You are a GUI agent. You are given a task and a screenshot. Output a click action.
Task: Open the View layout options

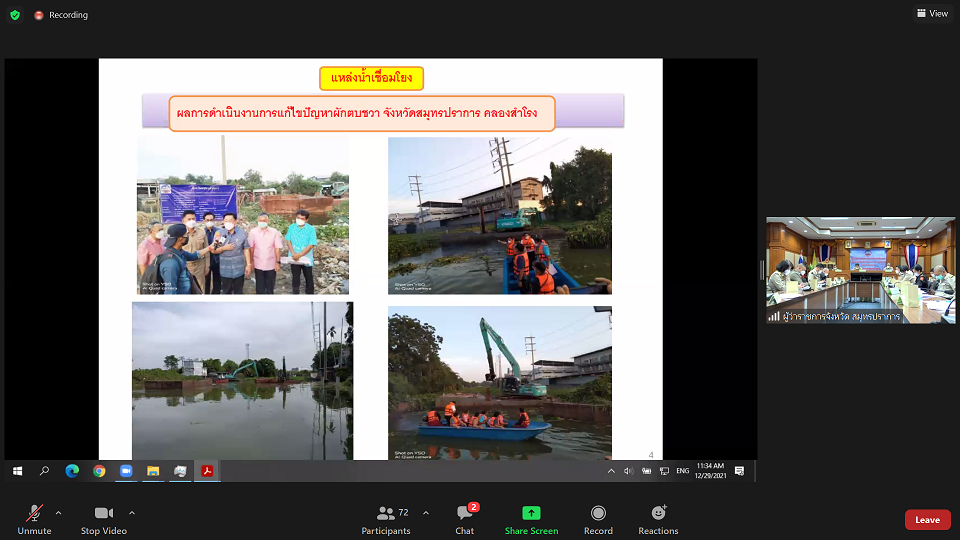click(x=932, y=13)
